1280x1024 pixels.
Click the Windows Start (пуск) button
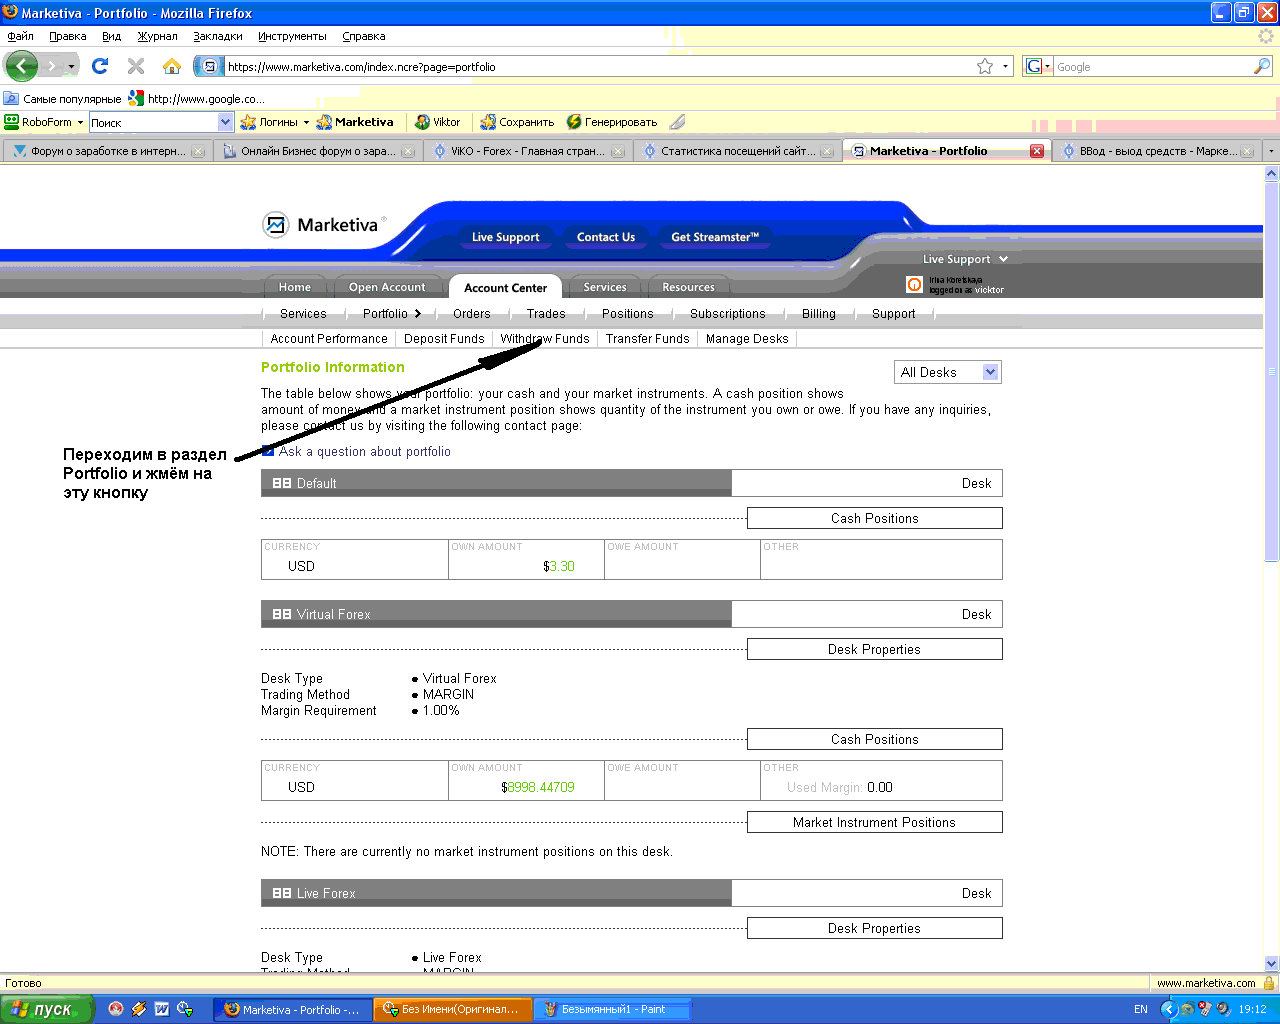47,1009
